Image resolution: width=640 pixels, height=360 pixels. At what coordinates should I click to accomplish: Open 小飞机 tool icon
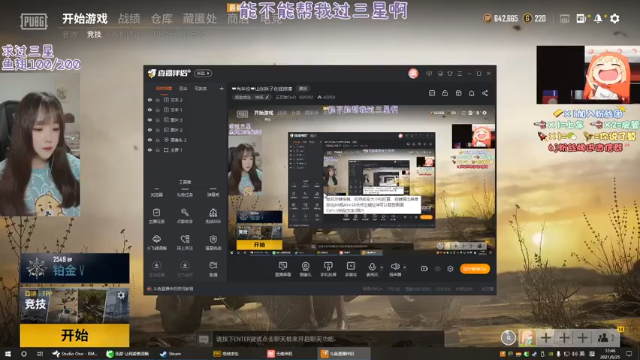coord(156,242)
